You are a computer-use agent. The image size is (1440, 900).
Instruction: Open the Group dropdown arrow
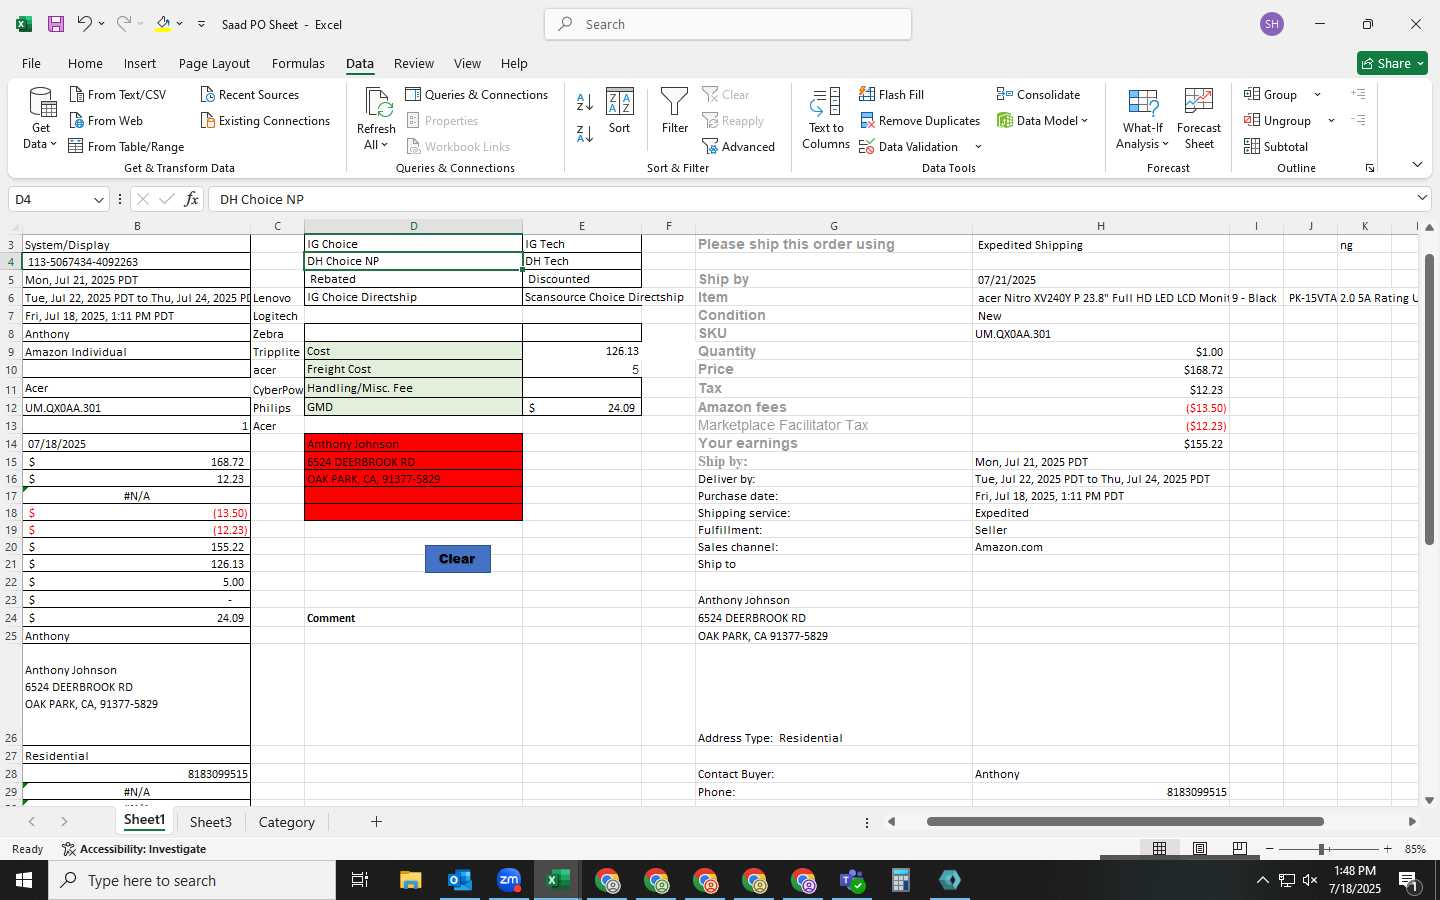coord(1317,94)
